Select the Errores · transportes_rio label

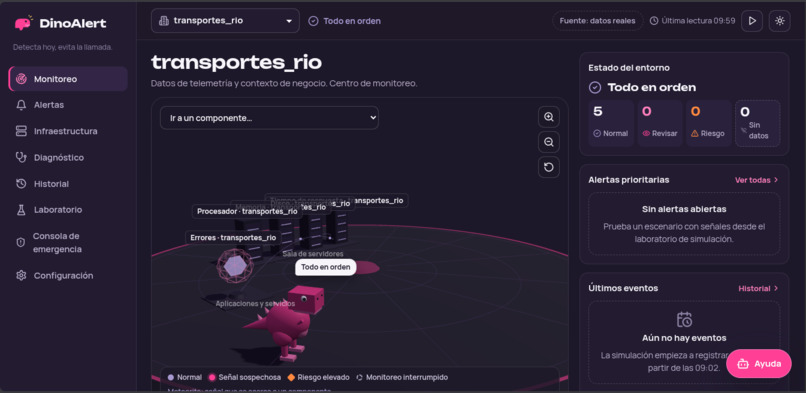coord(233,238)
